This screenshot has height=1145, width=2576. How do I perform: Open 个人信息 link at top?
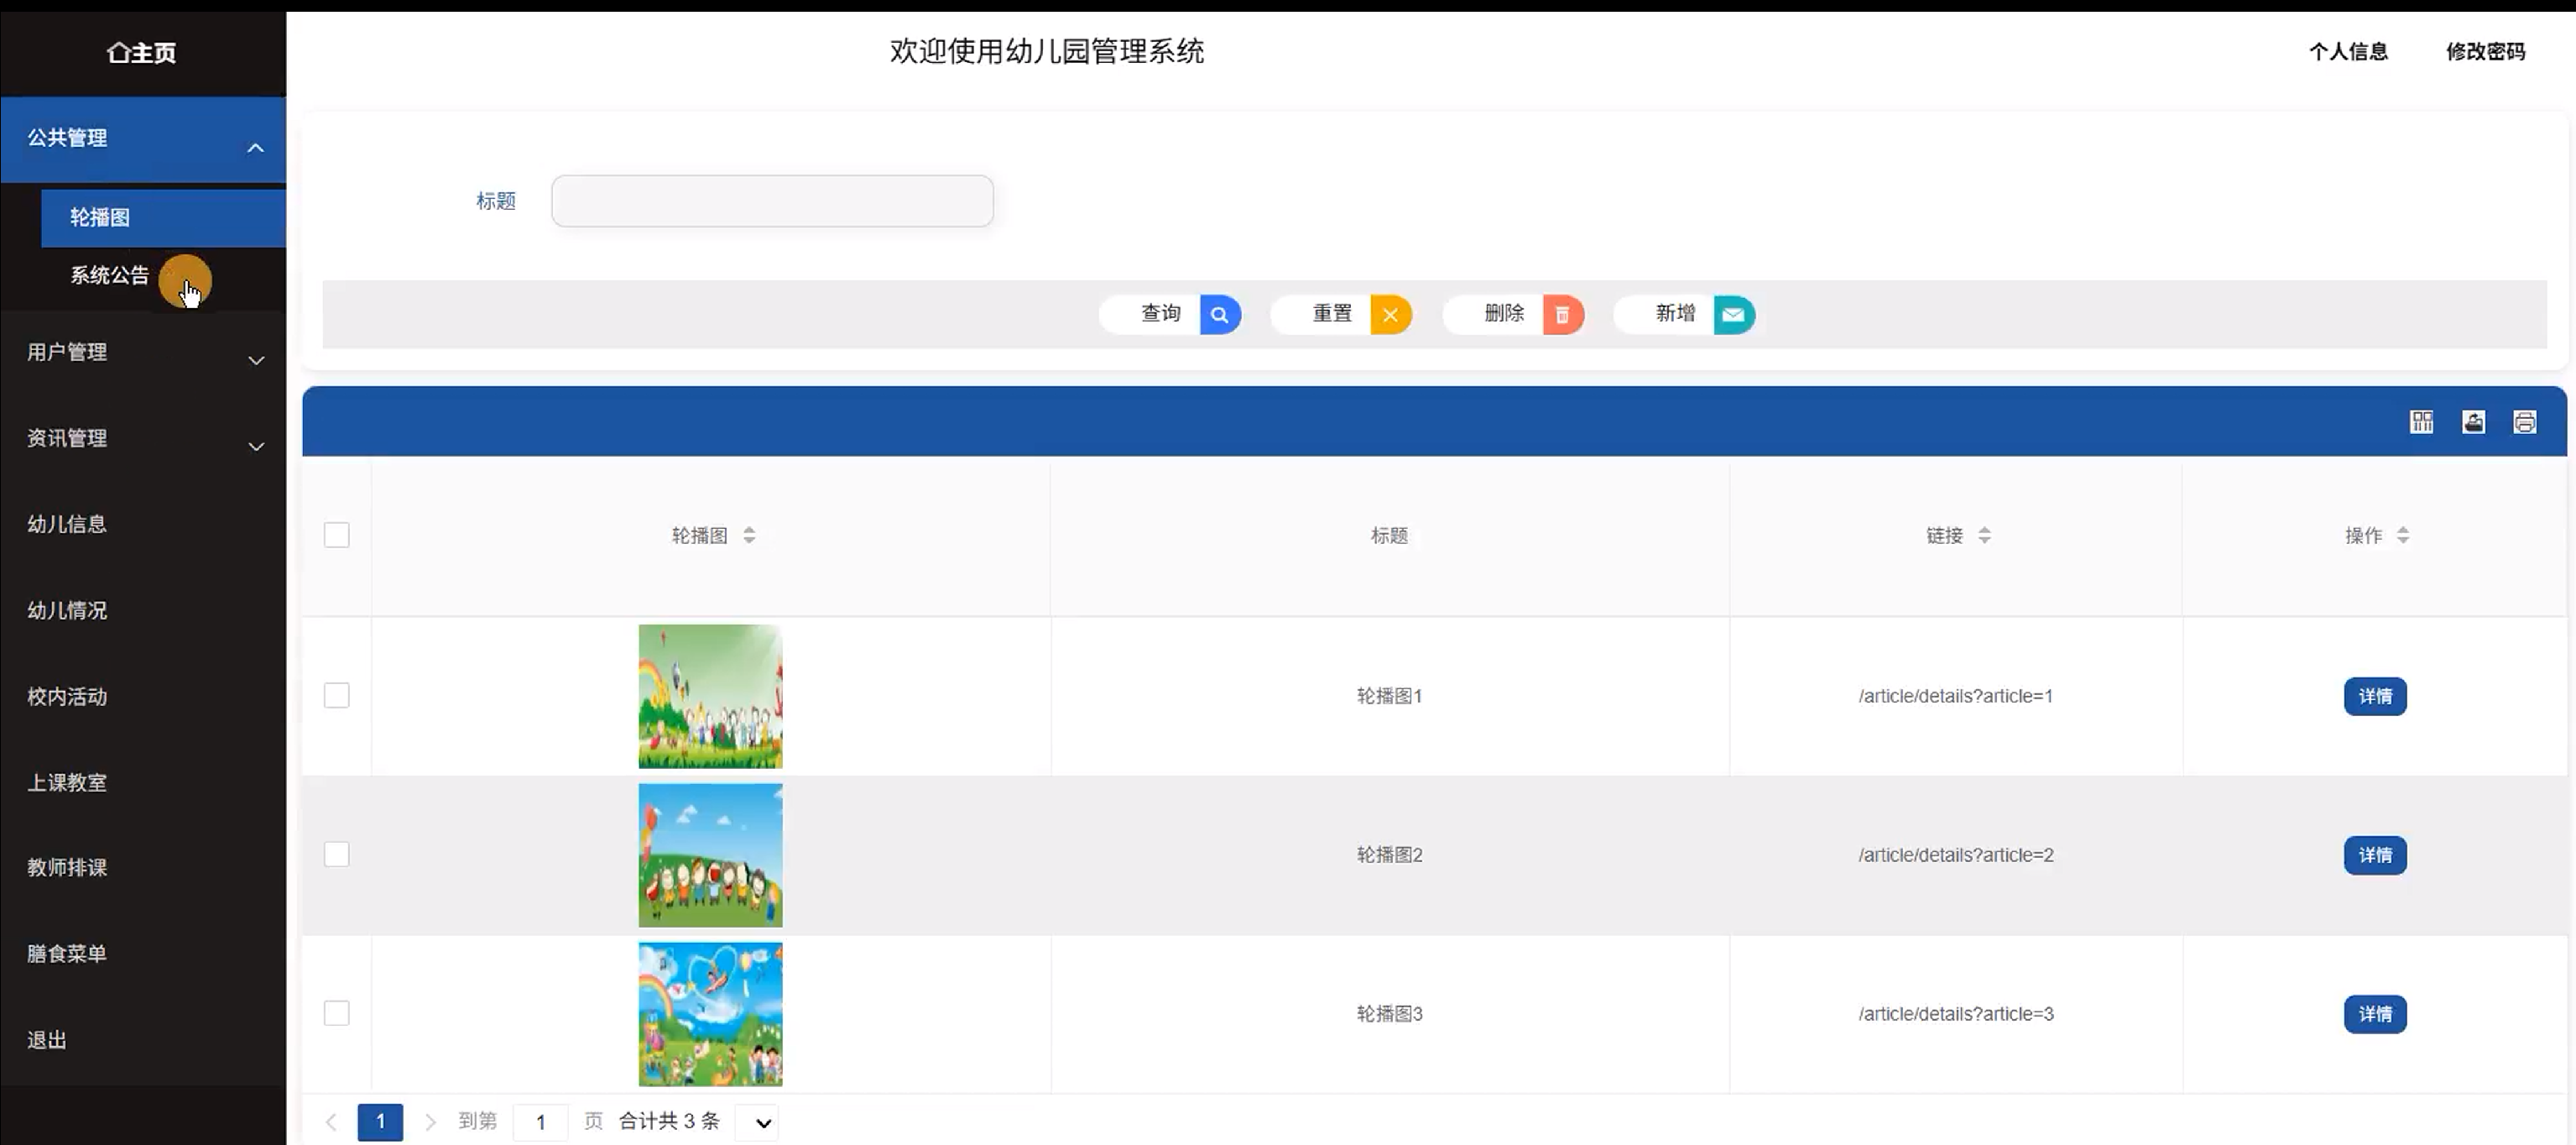point(2347,52)
